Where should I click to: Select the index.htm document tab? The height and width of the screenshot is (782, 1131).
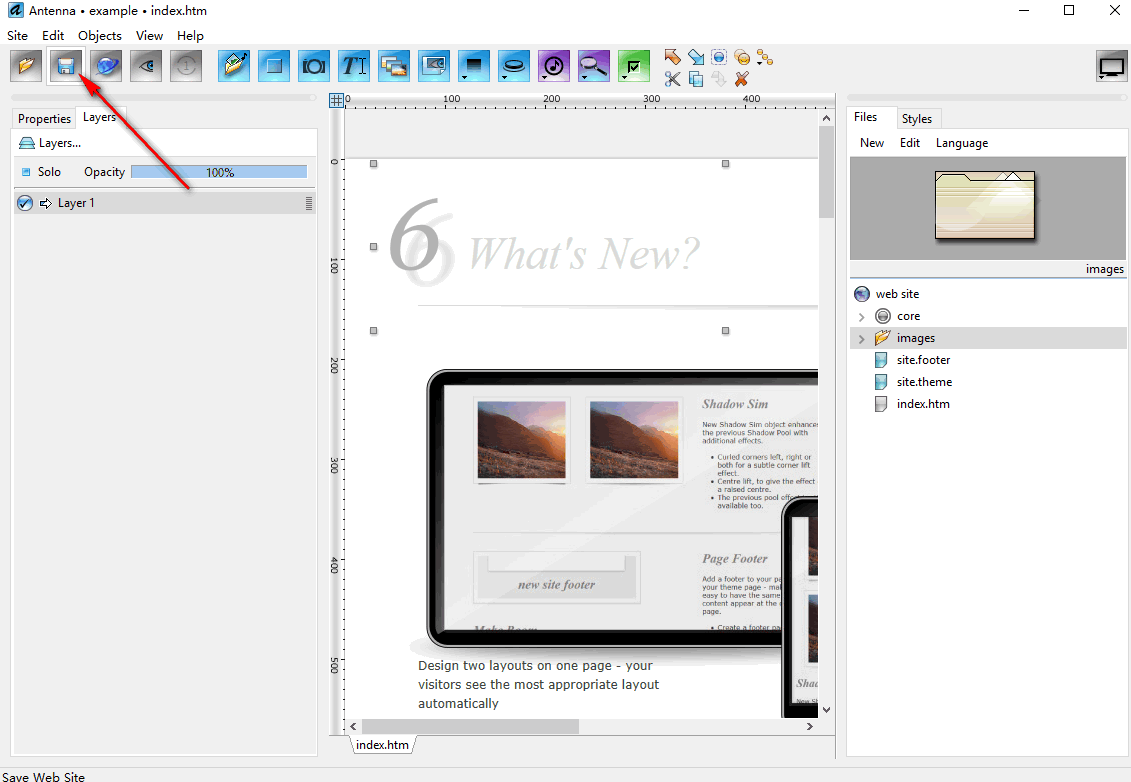click(x=382, y=744)
